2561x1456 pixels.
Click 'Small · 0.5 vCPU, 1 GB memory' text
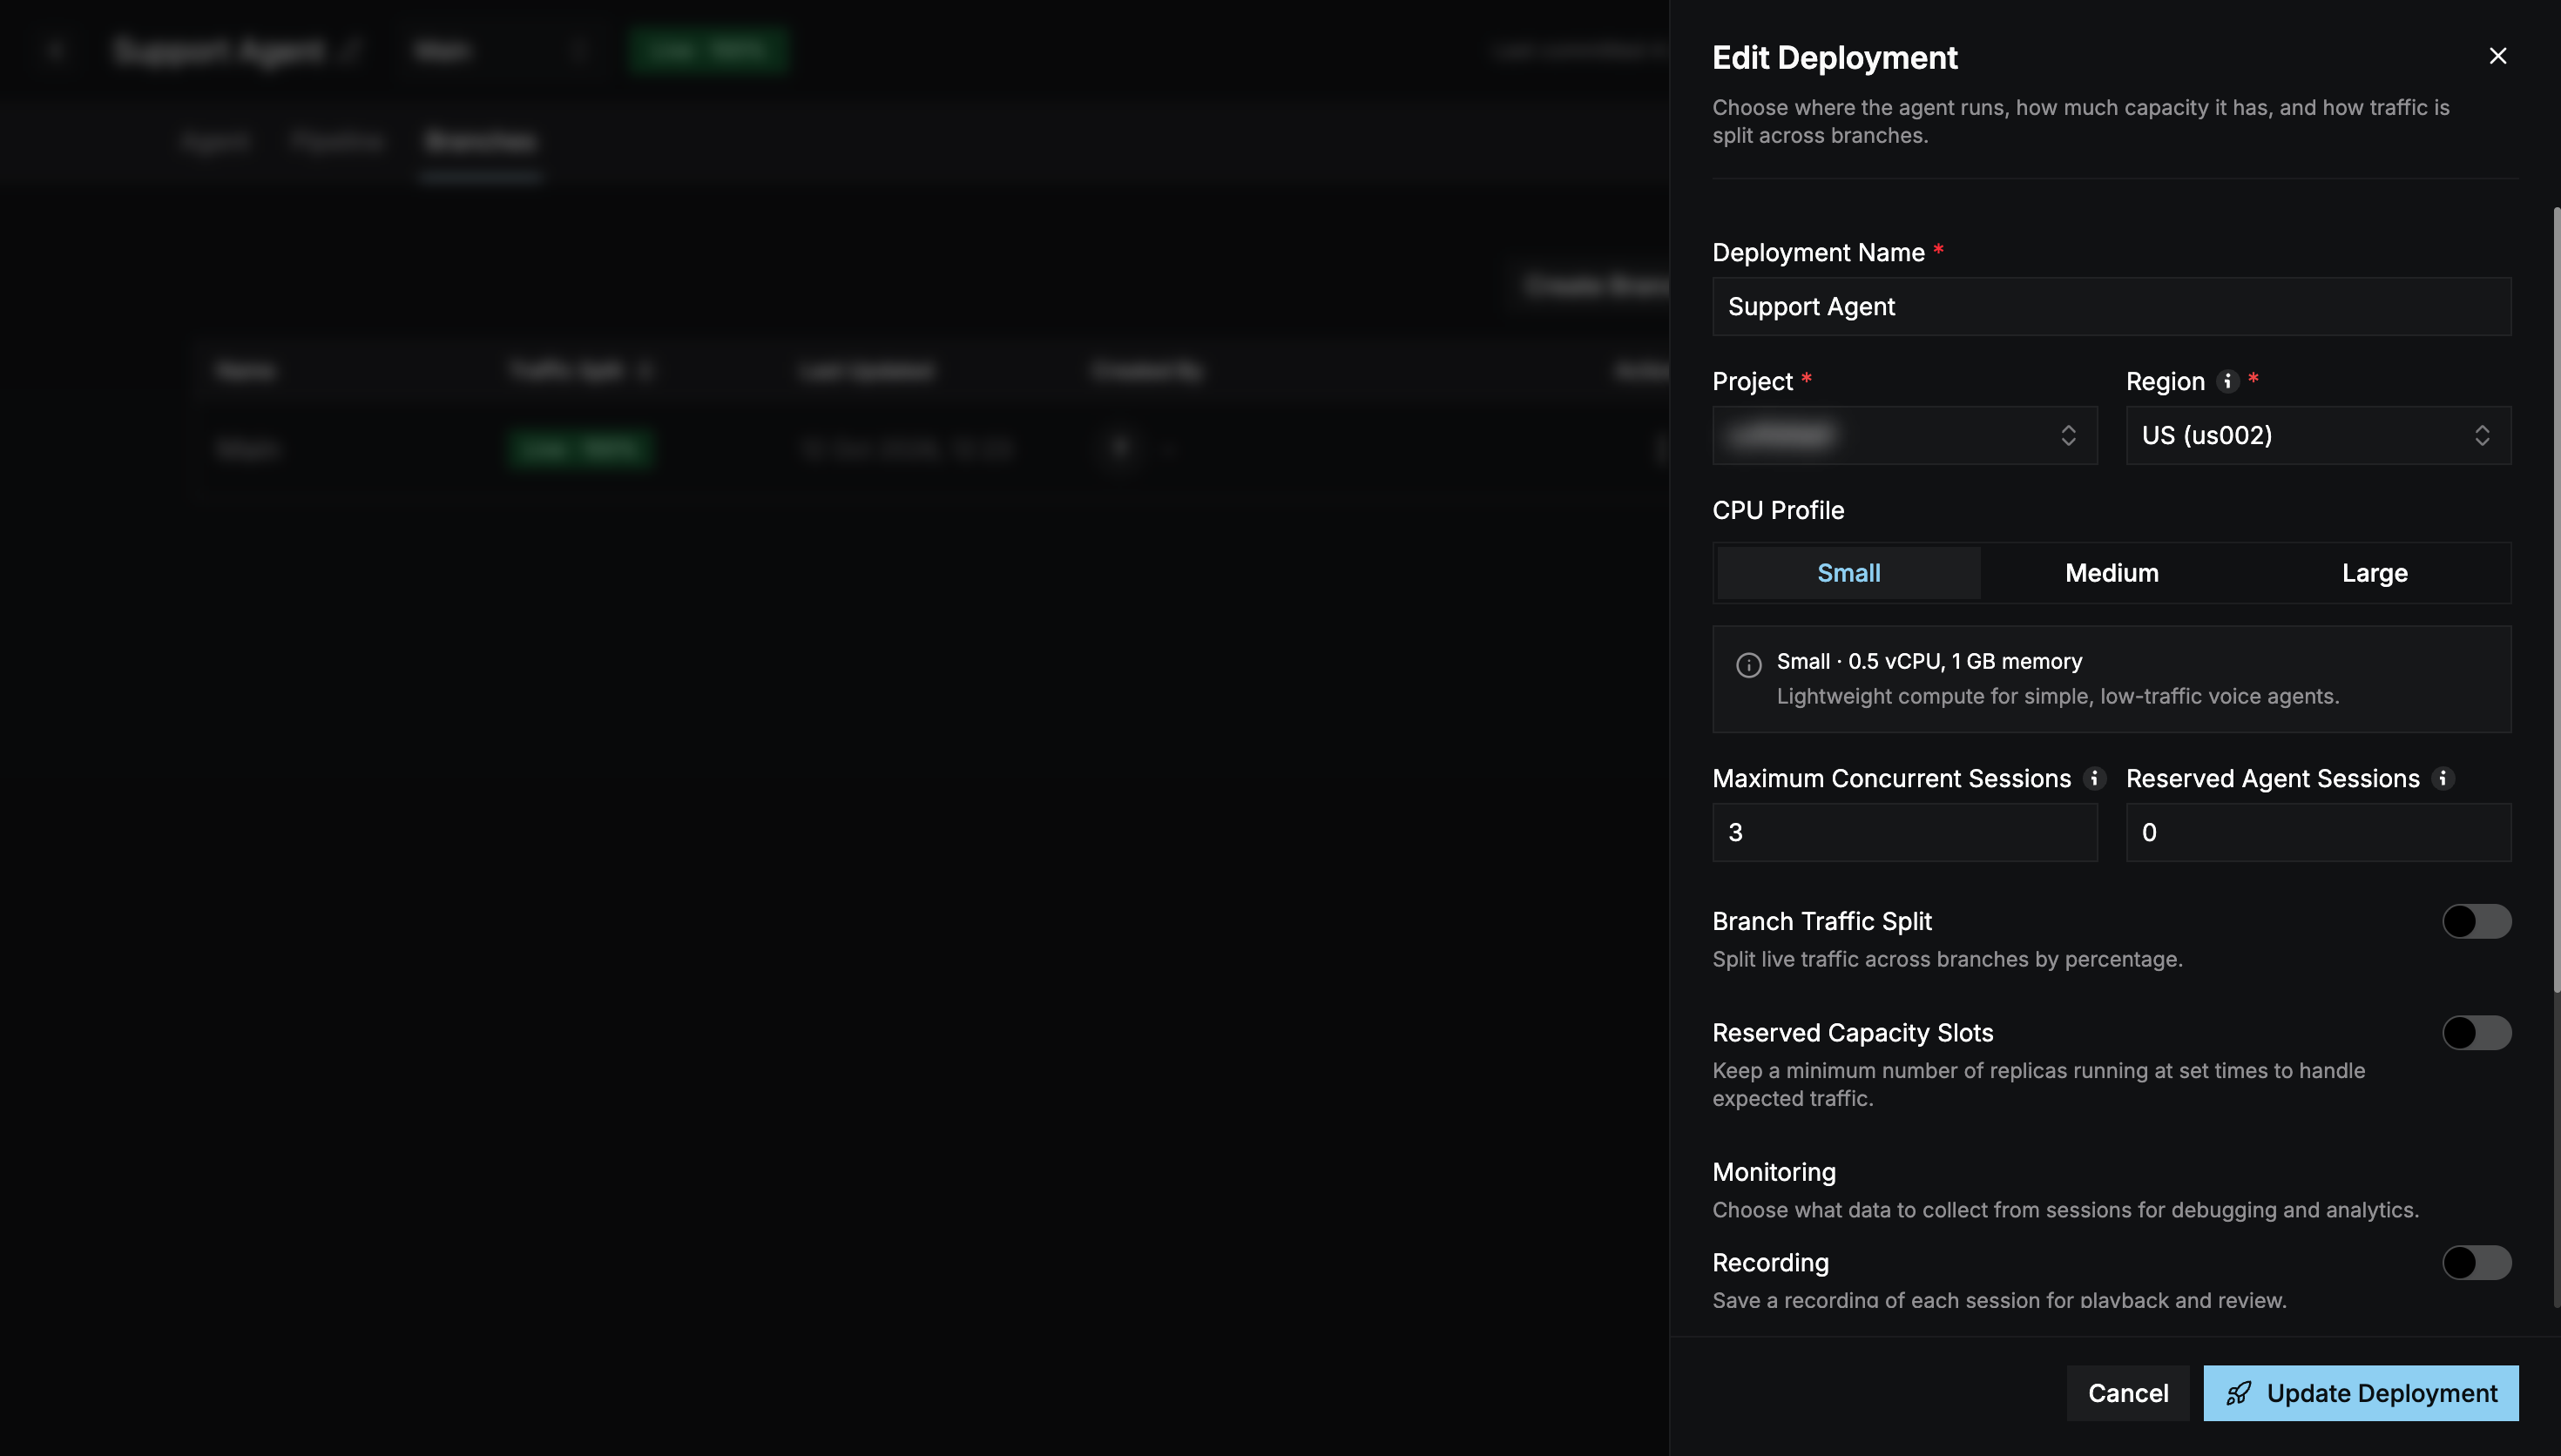tap(1929, 661)
